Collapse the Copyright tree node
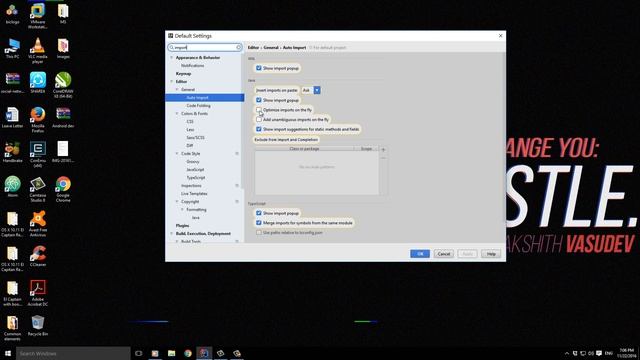This screenshot has width=640, height=360. [x=177, y=202]
